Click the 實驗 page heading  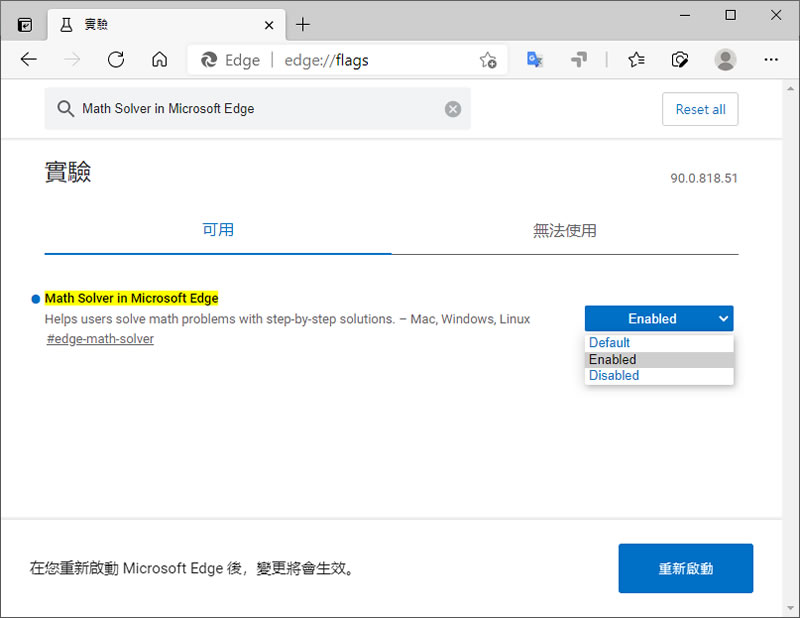point(68,172)
